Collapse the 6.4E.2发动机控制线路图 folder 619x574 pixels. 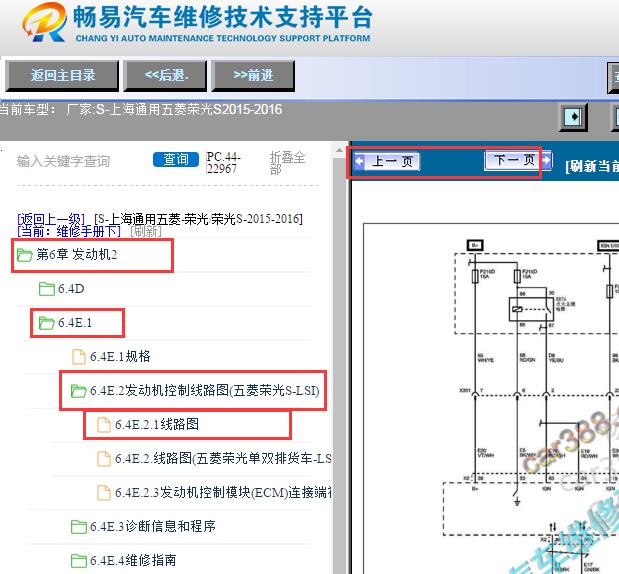[204, 390]
